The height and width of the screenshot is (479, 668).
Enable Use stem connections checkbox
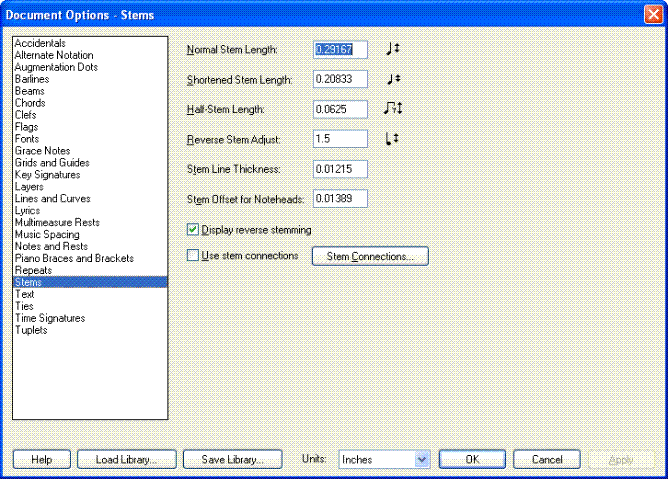[x=194, y=256]
